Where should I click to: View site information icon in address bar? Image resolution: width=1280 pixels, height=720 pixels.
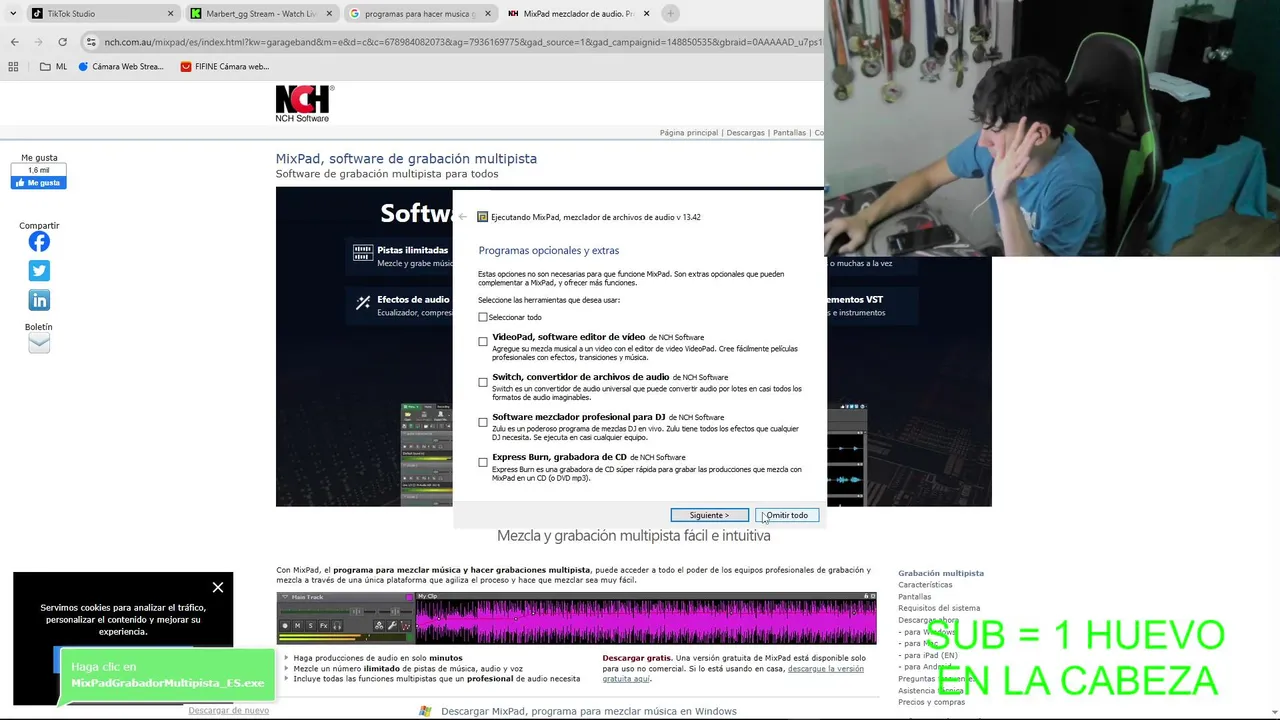91,42
